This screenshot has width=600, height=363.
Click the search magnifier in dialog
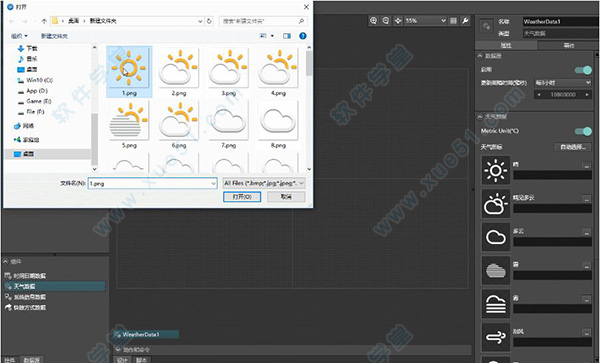coord(301,21)
